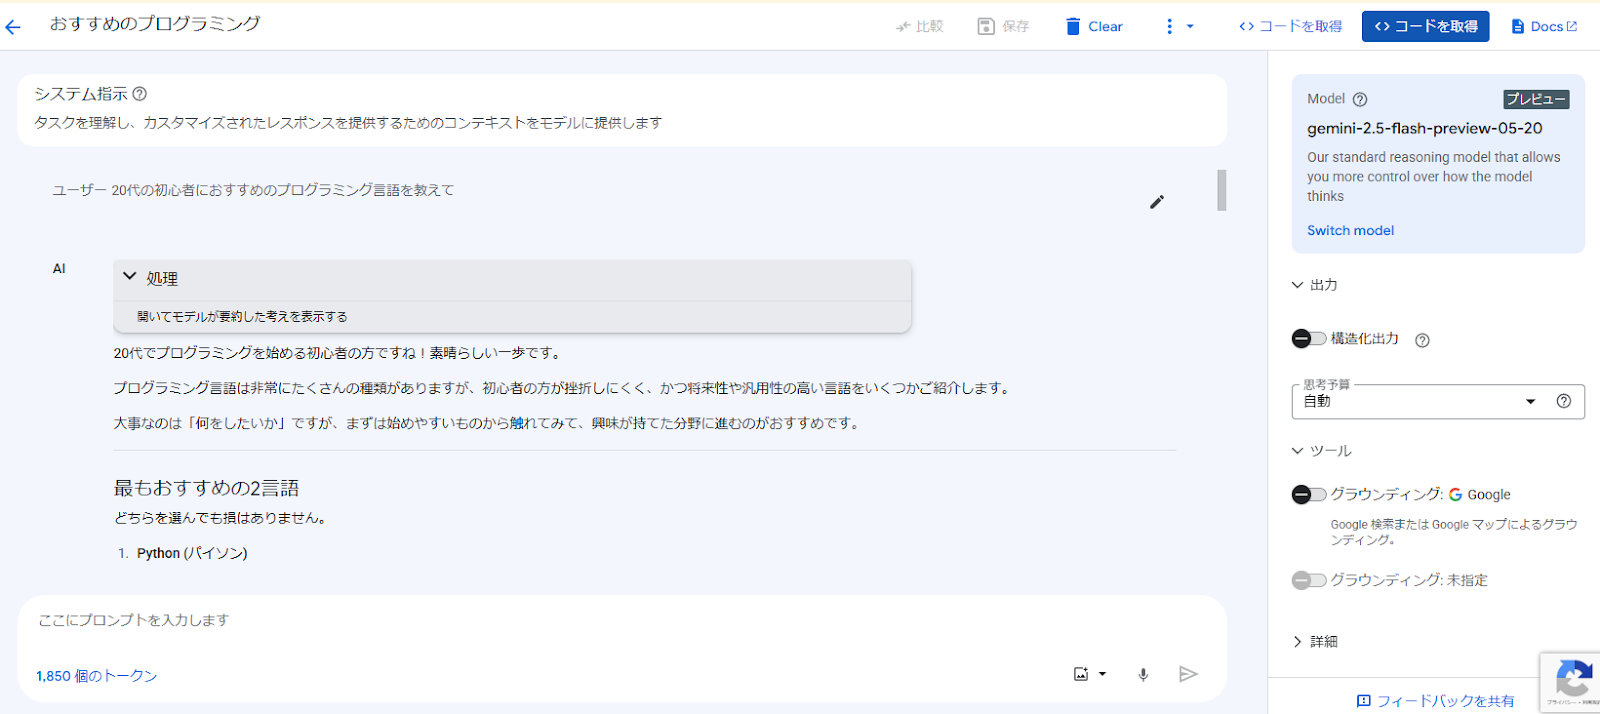Click the help icon next to 構造化出力
This screenshot has height=714, width=1600.
(1422, 340)
